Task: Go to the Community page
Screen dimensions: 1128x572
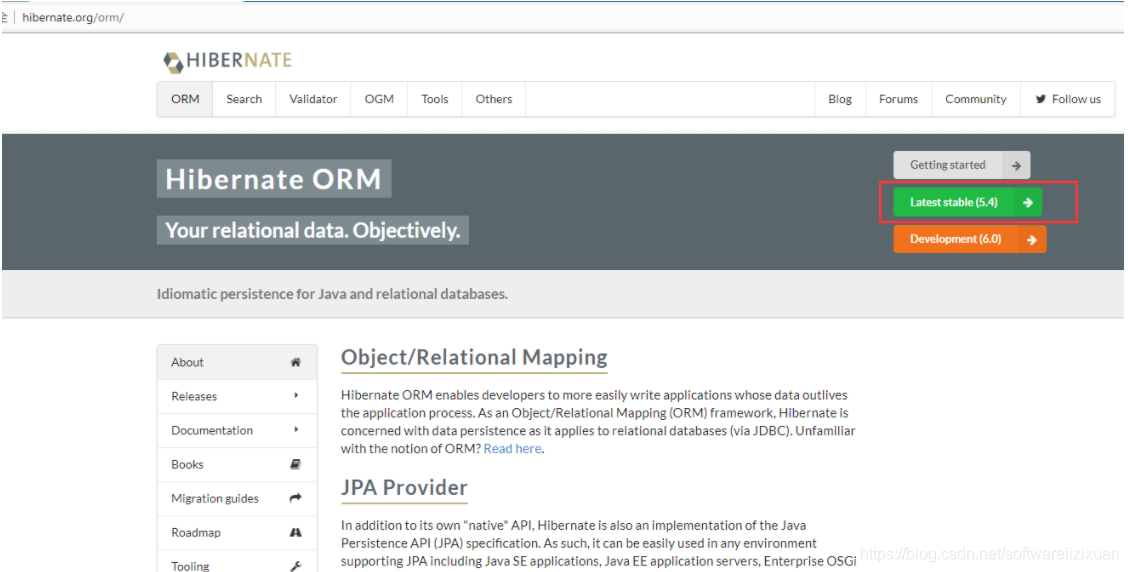Action: 975,99
